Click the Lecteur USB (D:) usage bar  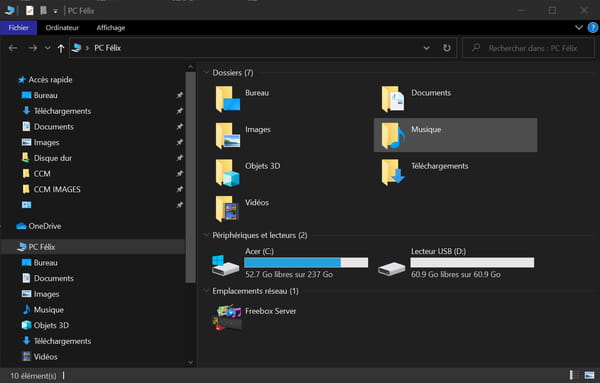coord(472,262)
